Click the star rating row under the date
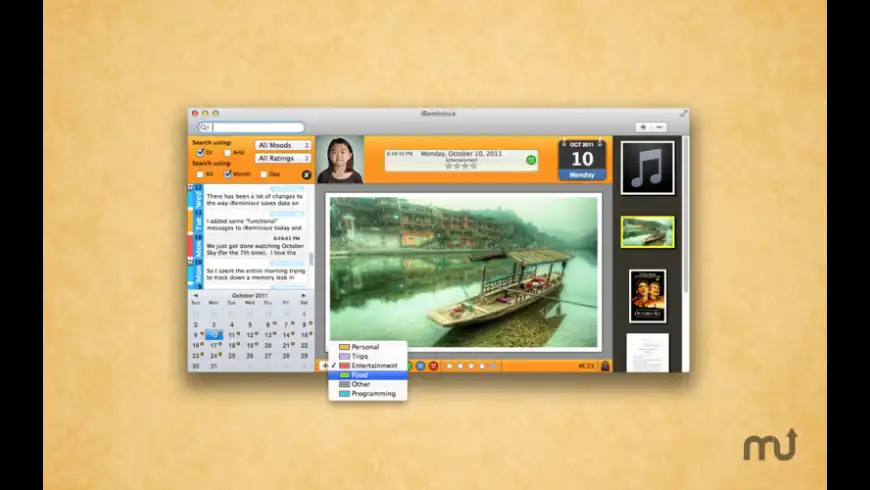Screen dimensions: 870x490 pyautogui.click(x=461, y=166)
